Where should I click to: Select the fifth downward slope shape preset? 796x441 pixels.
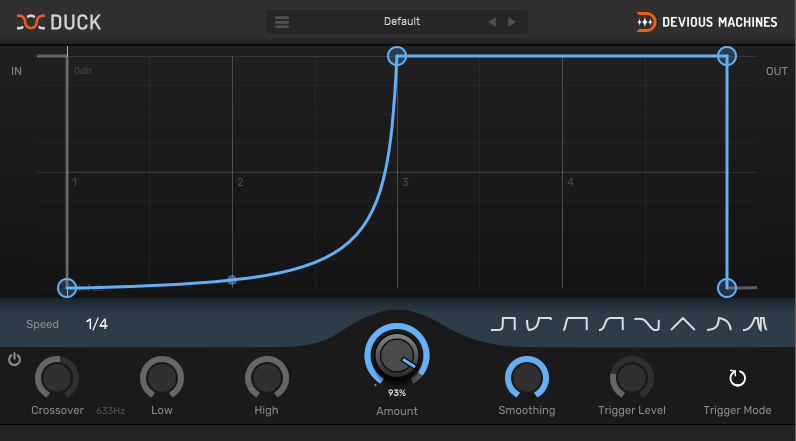point(647,324)
